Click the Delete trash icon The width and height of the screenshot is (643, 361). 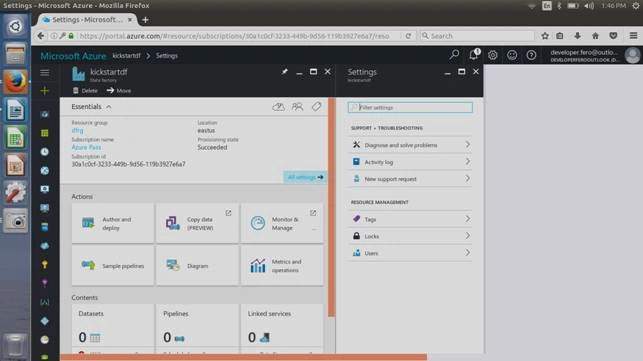(x=75, y=90)
